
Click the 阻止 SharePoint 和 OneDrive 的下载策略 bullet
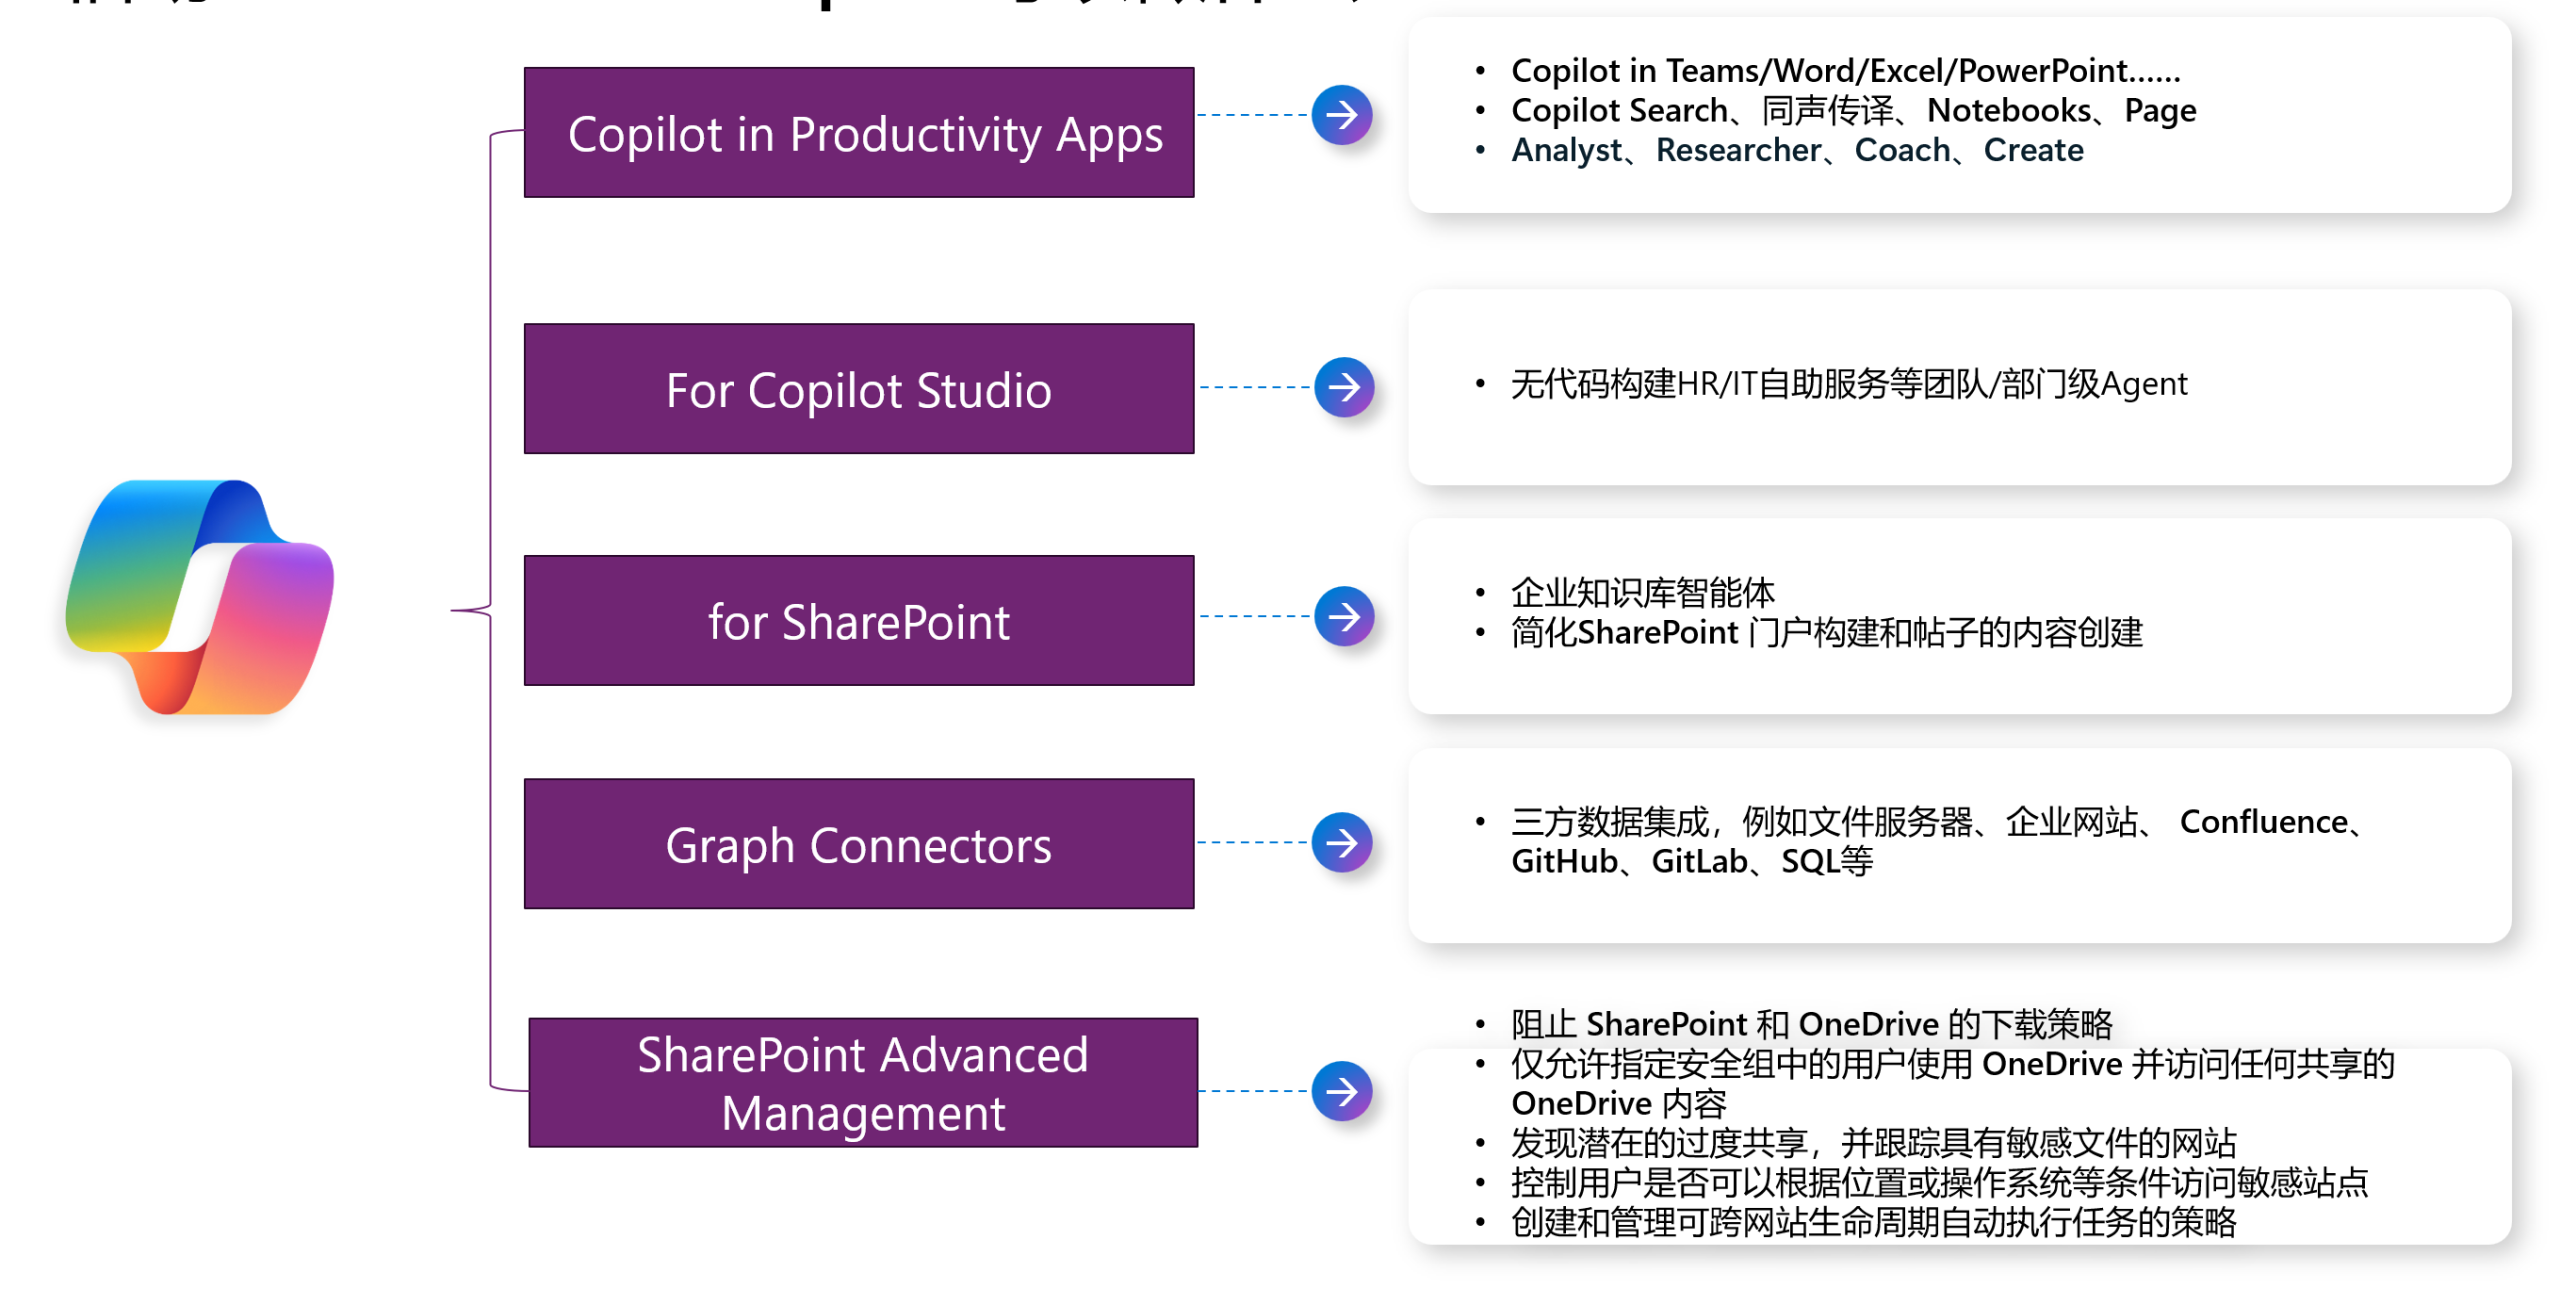[1810, 1023]
